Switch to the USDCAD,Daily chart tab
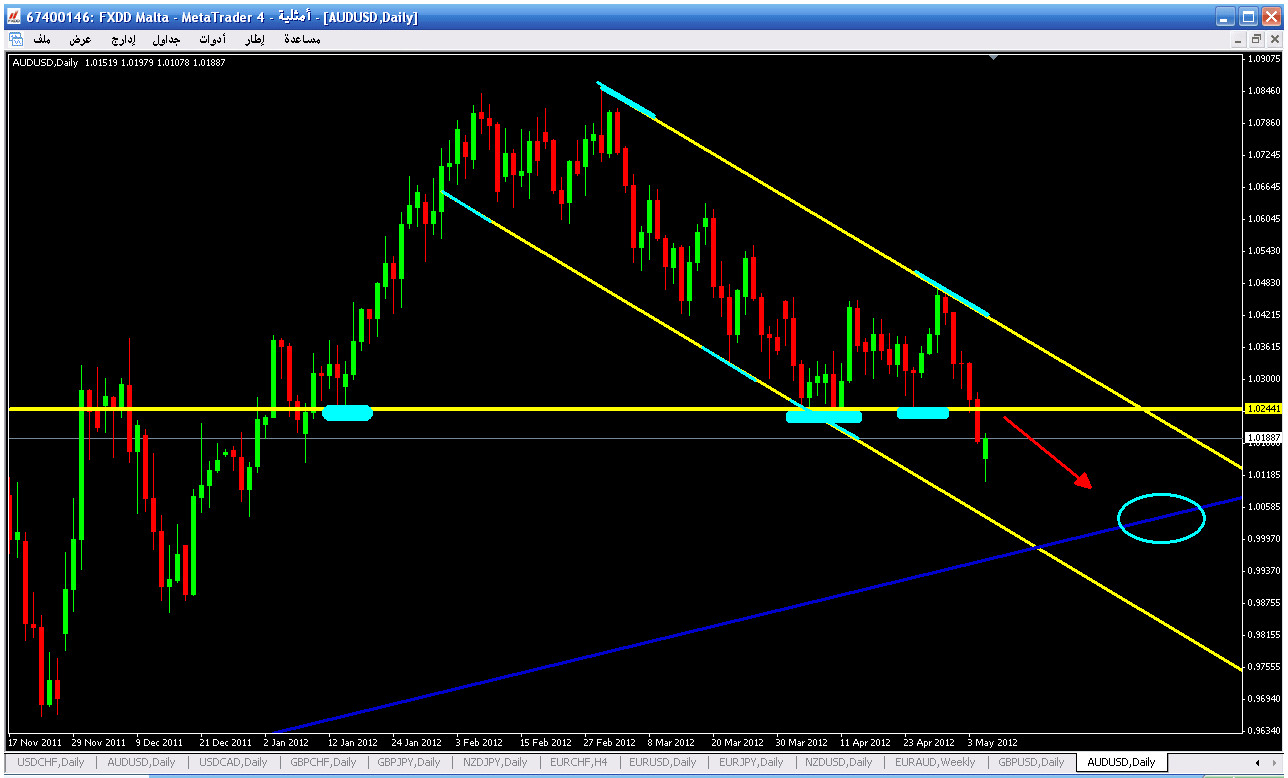This screenshot has width=1288, height=778. click(x=233, y=762)
